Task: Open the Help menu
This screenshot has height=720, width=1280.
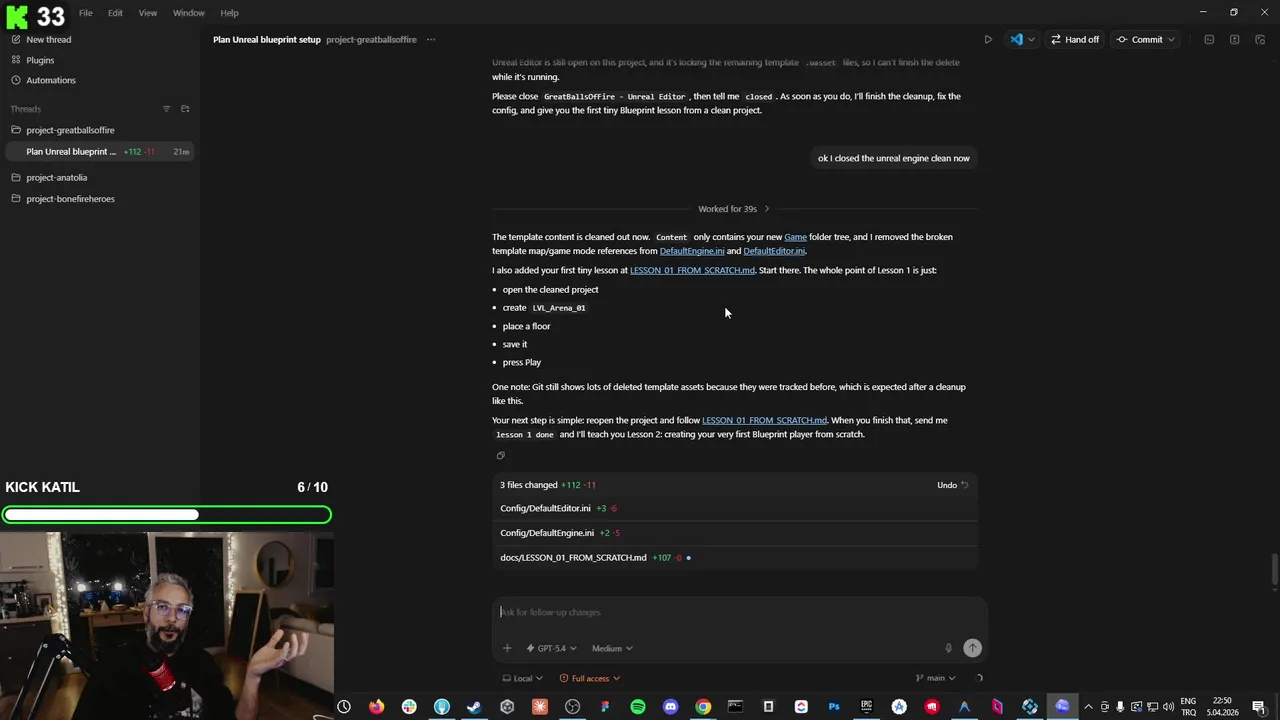Action: point(229,13)
